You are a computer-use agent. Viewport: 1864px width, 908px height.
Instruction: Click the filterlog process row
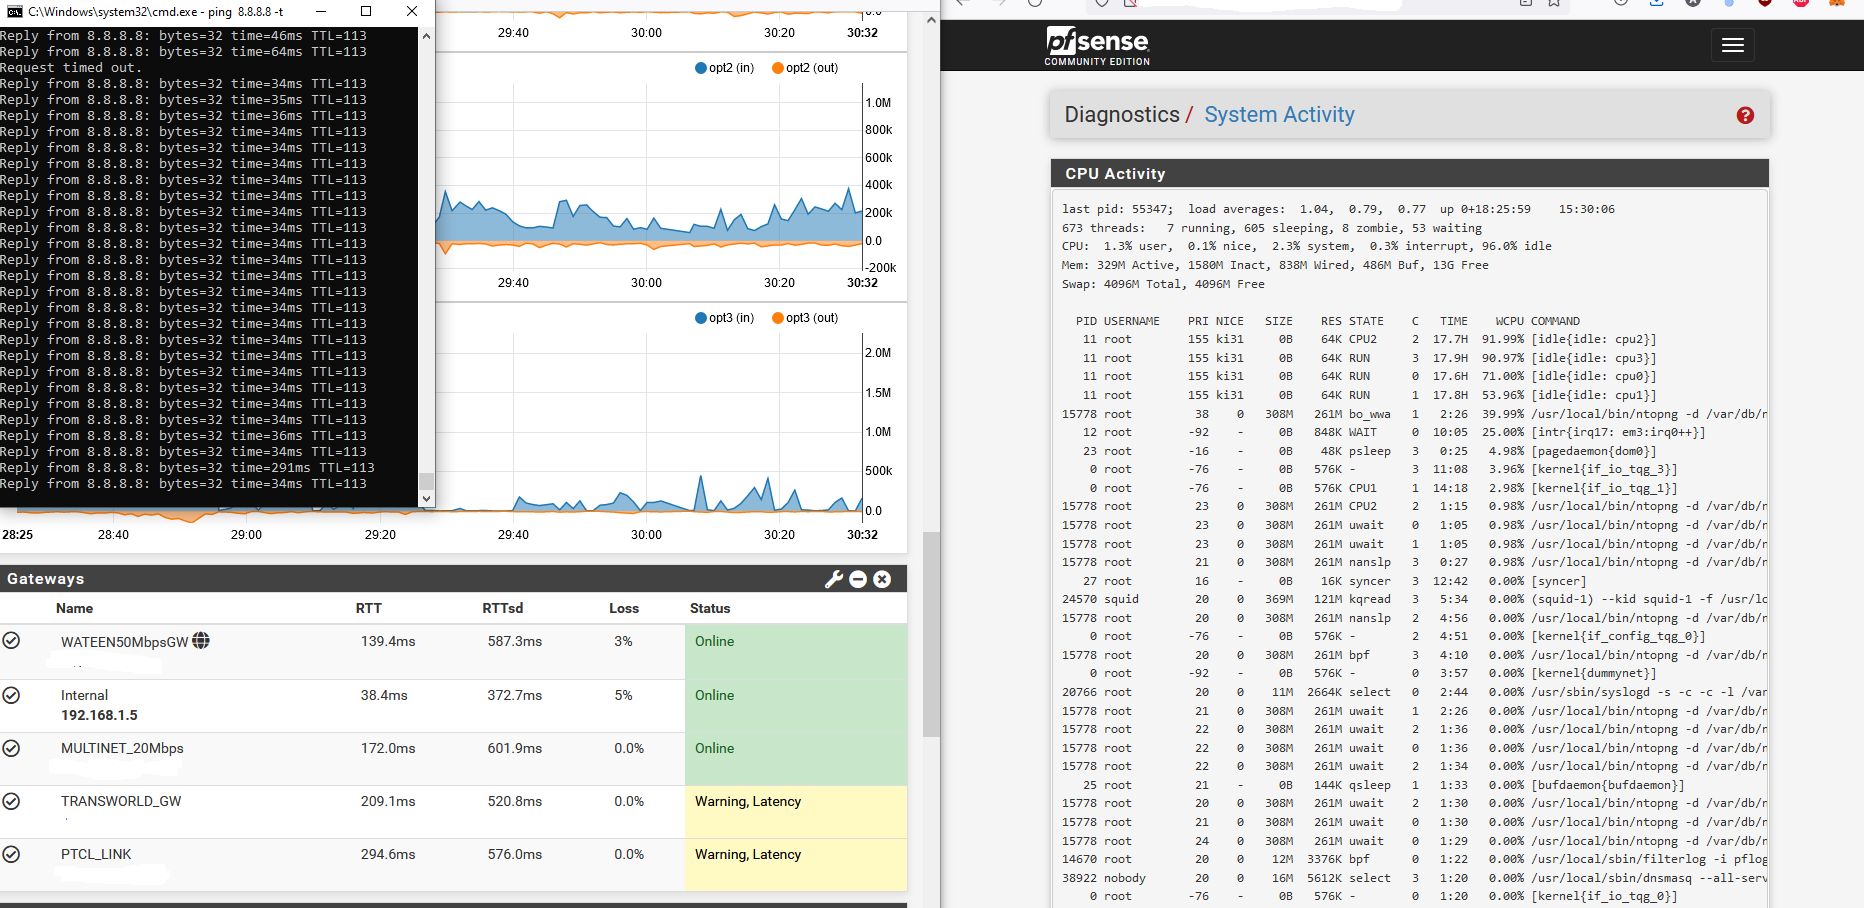click(1414, 859)
